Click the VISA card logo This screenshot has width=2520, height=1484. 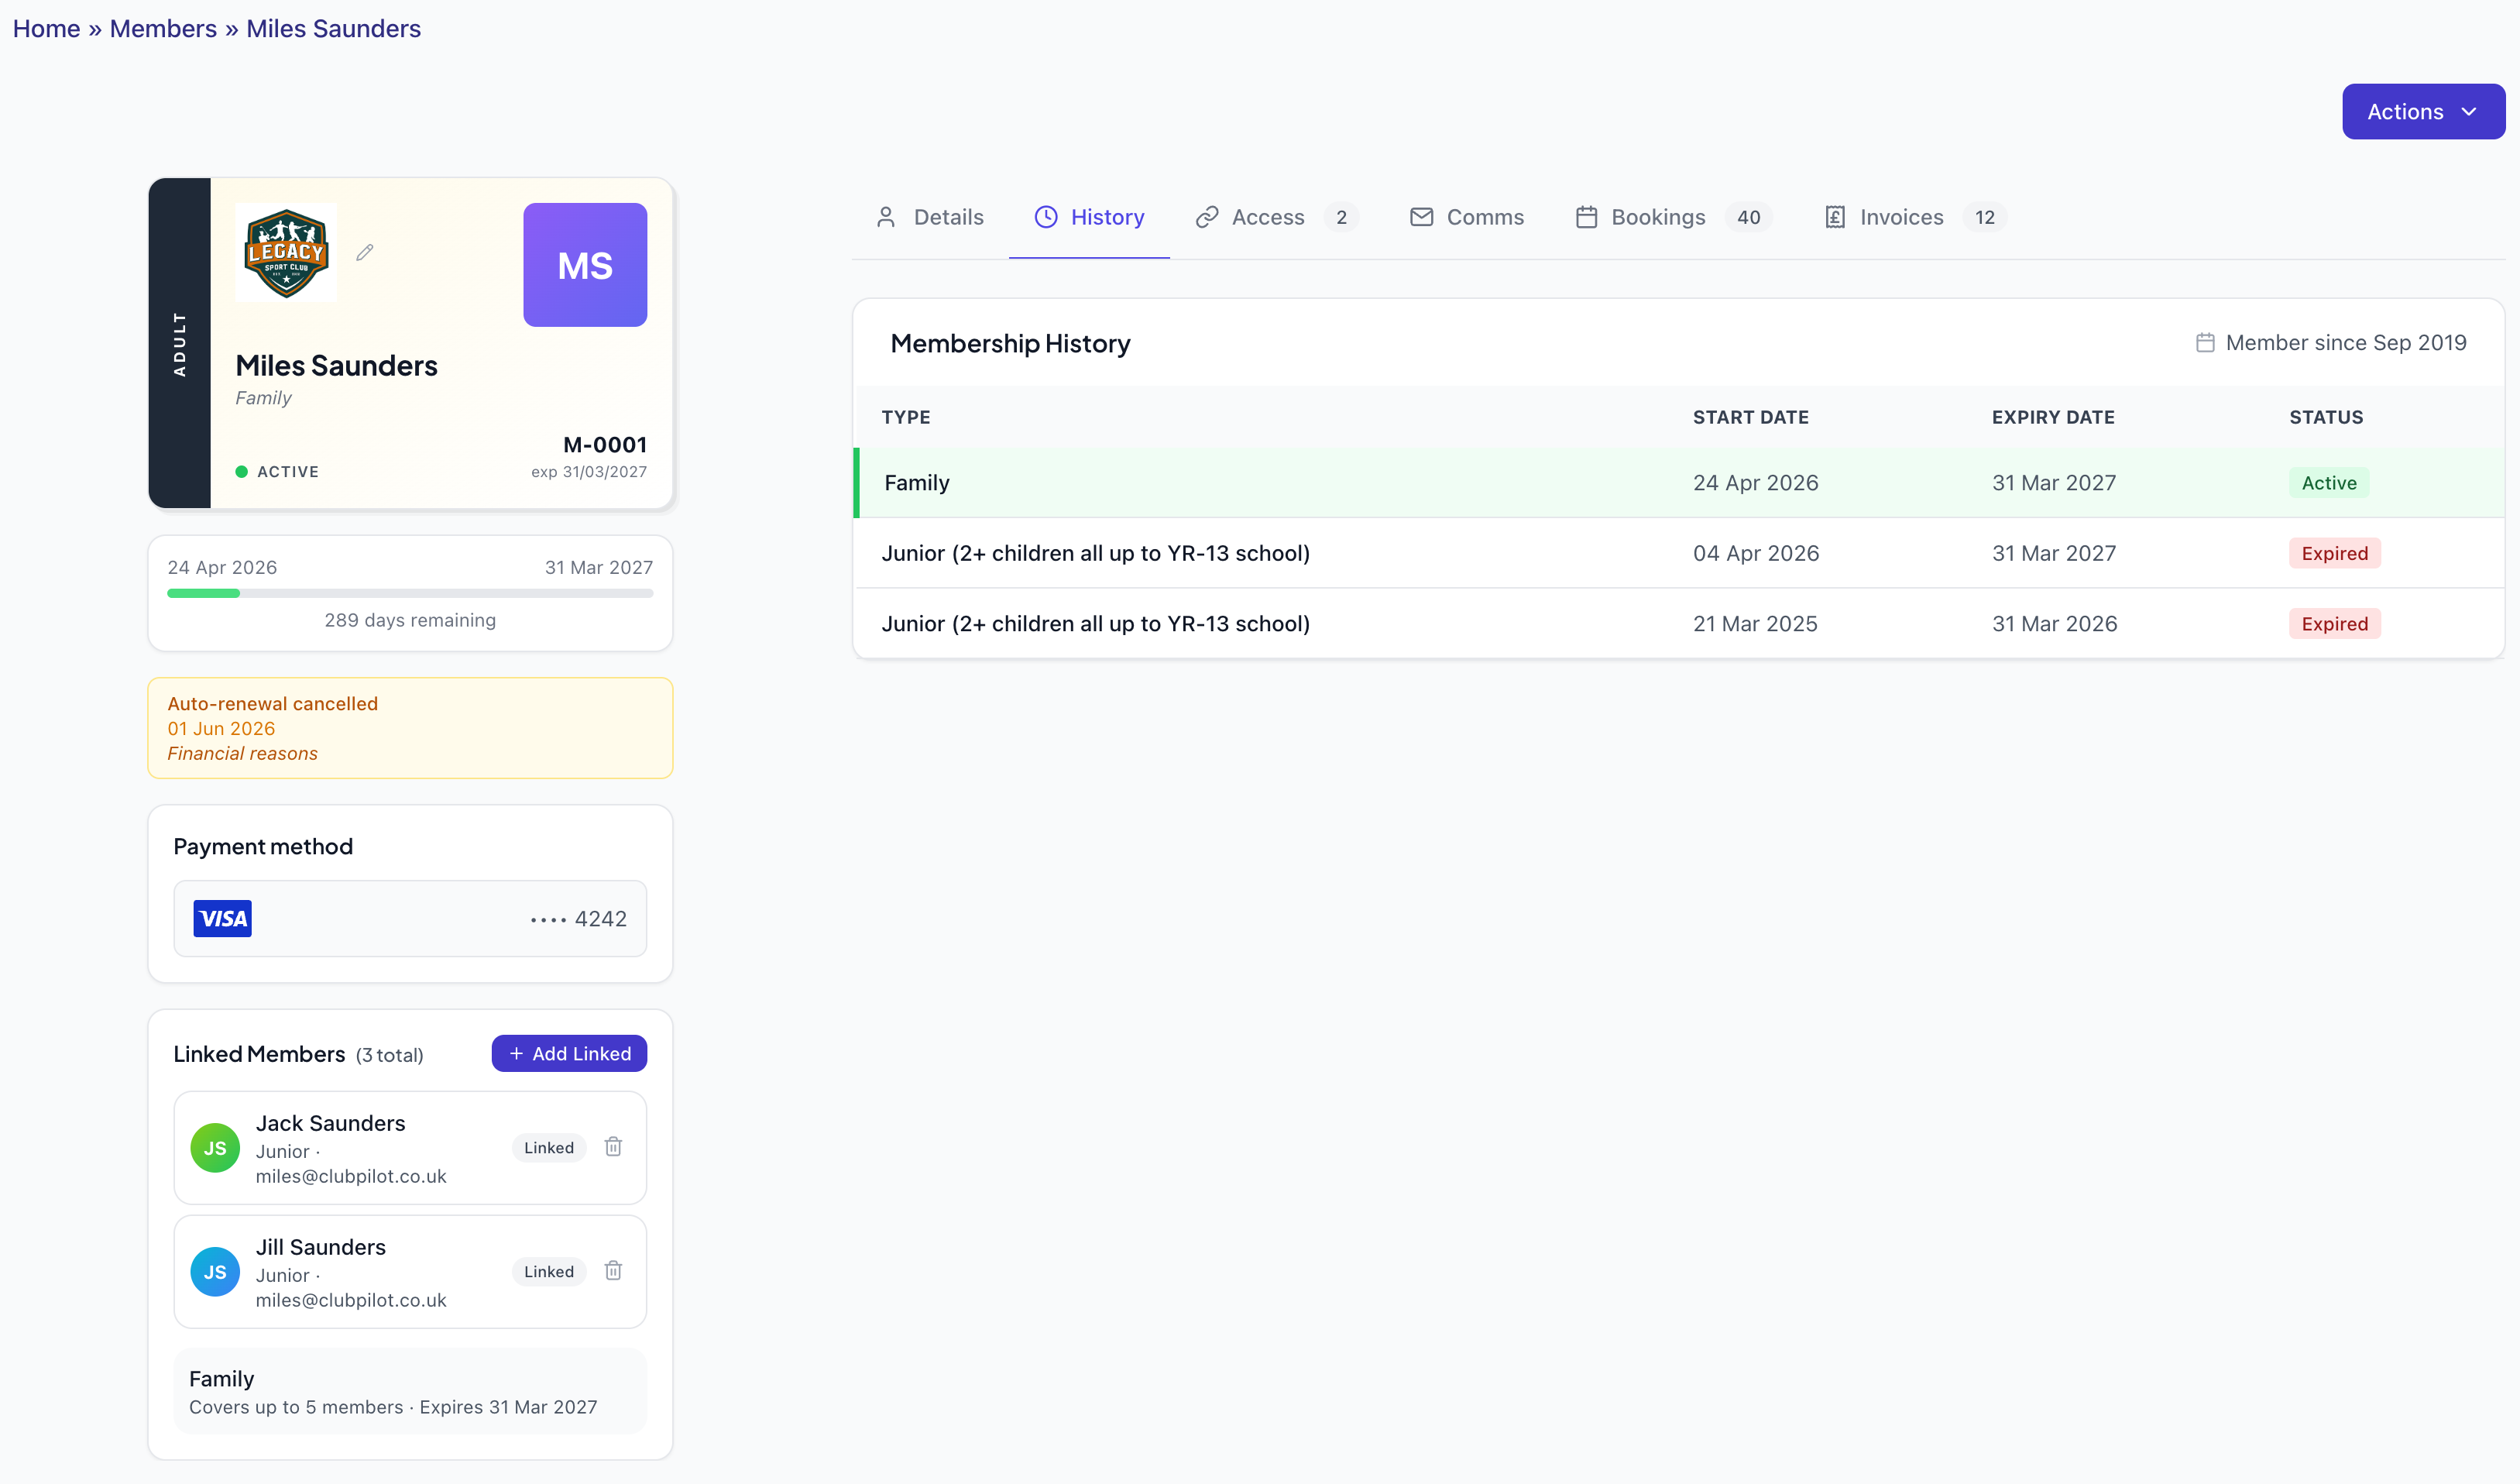(x=223, y=918)
